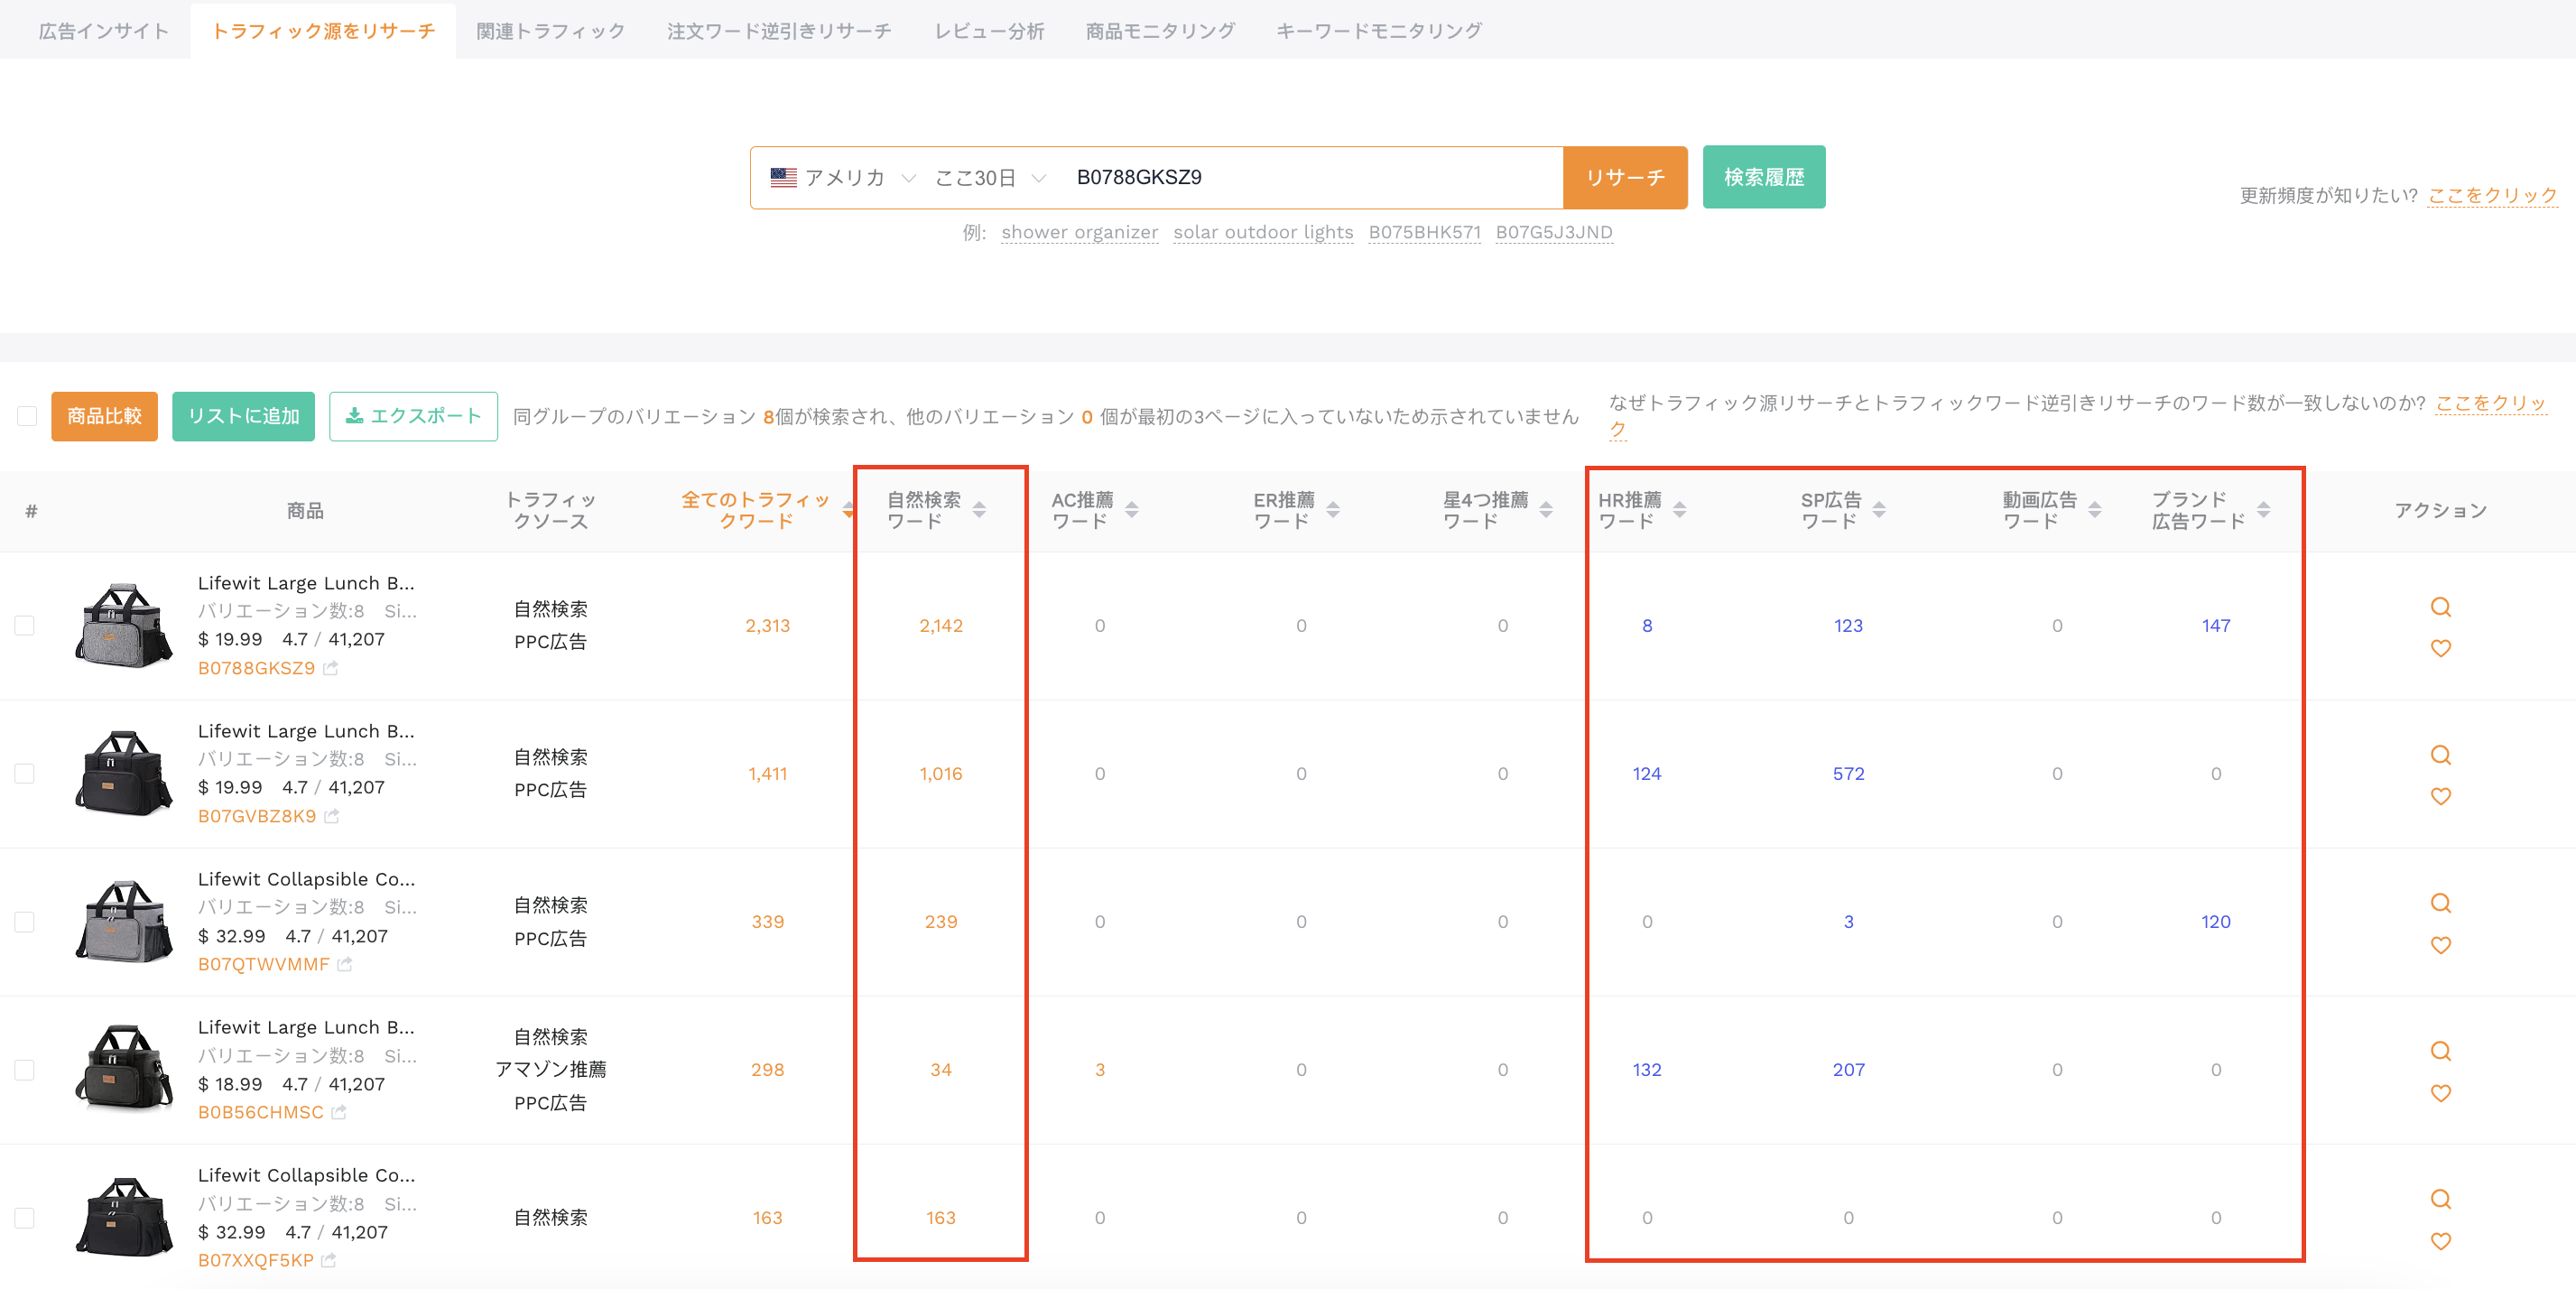2576x1289 pixels.
Task: Click the エクスポート button
Action: [413, 416]
